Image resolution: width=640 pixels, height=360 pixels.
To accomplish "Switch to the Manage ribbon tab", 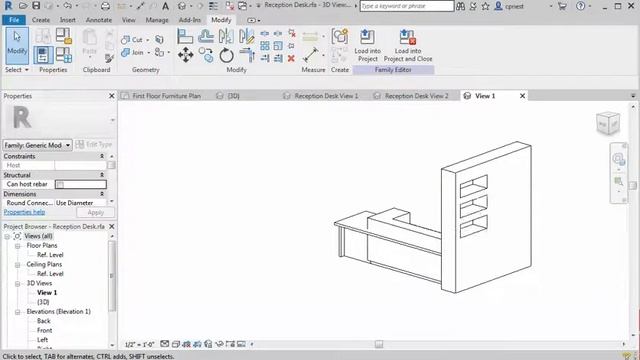I will tap(157, 20).
